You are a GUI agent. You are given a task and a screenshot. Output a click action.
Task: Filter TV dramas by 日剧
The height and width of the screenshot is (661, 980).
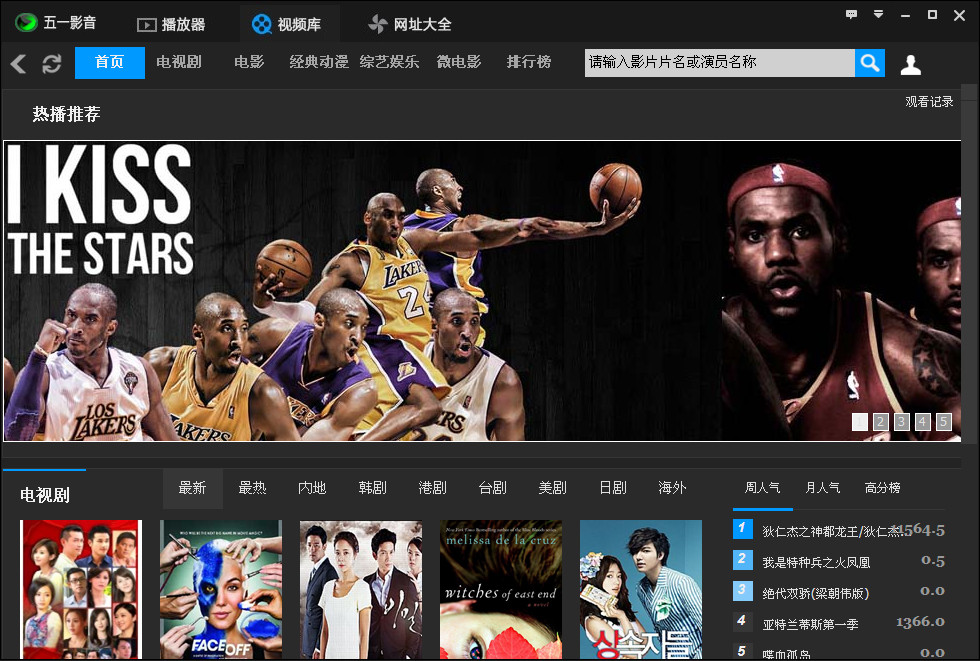tap(612, 488)
